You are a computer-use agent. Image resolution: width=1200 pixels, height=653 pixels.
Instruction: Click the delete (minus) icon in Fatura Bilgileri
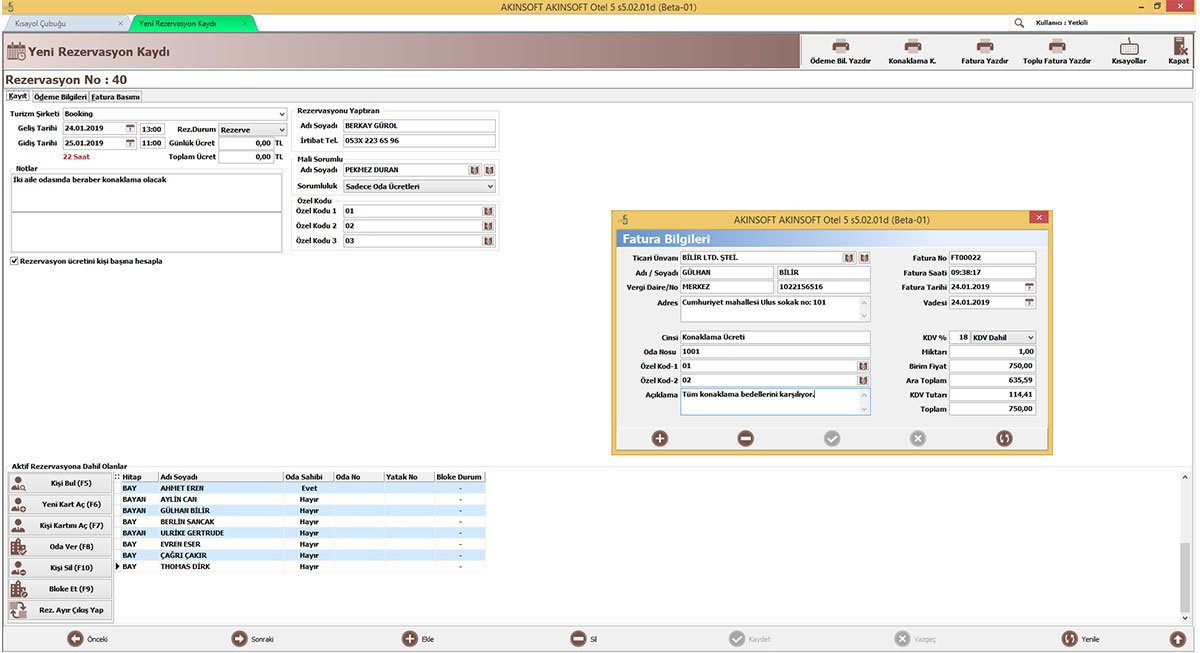(746, 438)
